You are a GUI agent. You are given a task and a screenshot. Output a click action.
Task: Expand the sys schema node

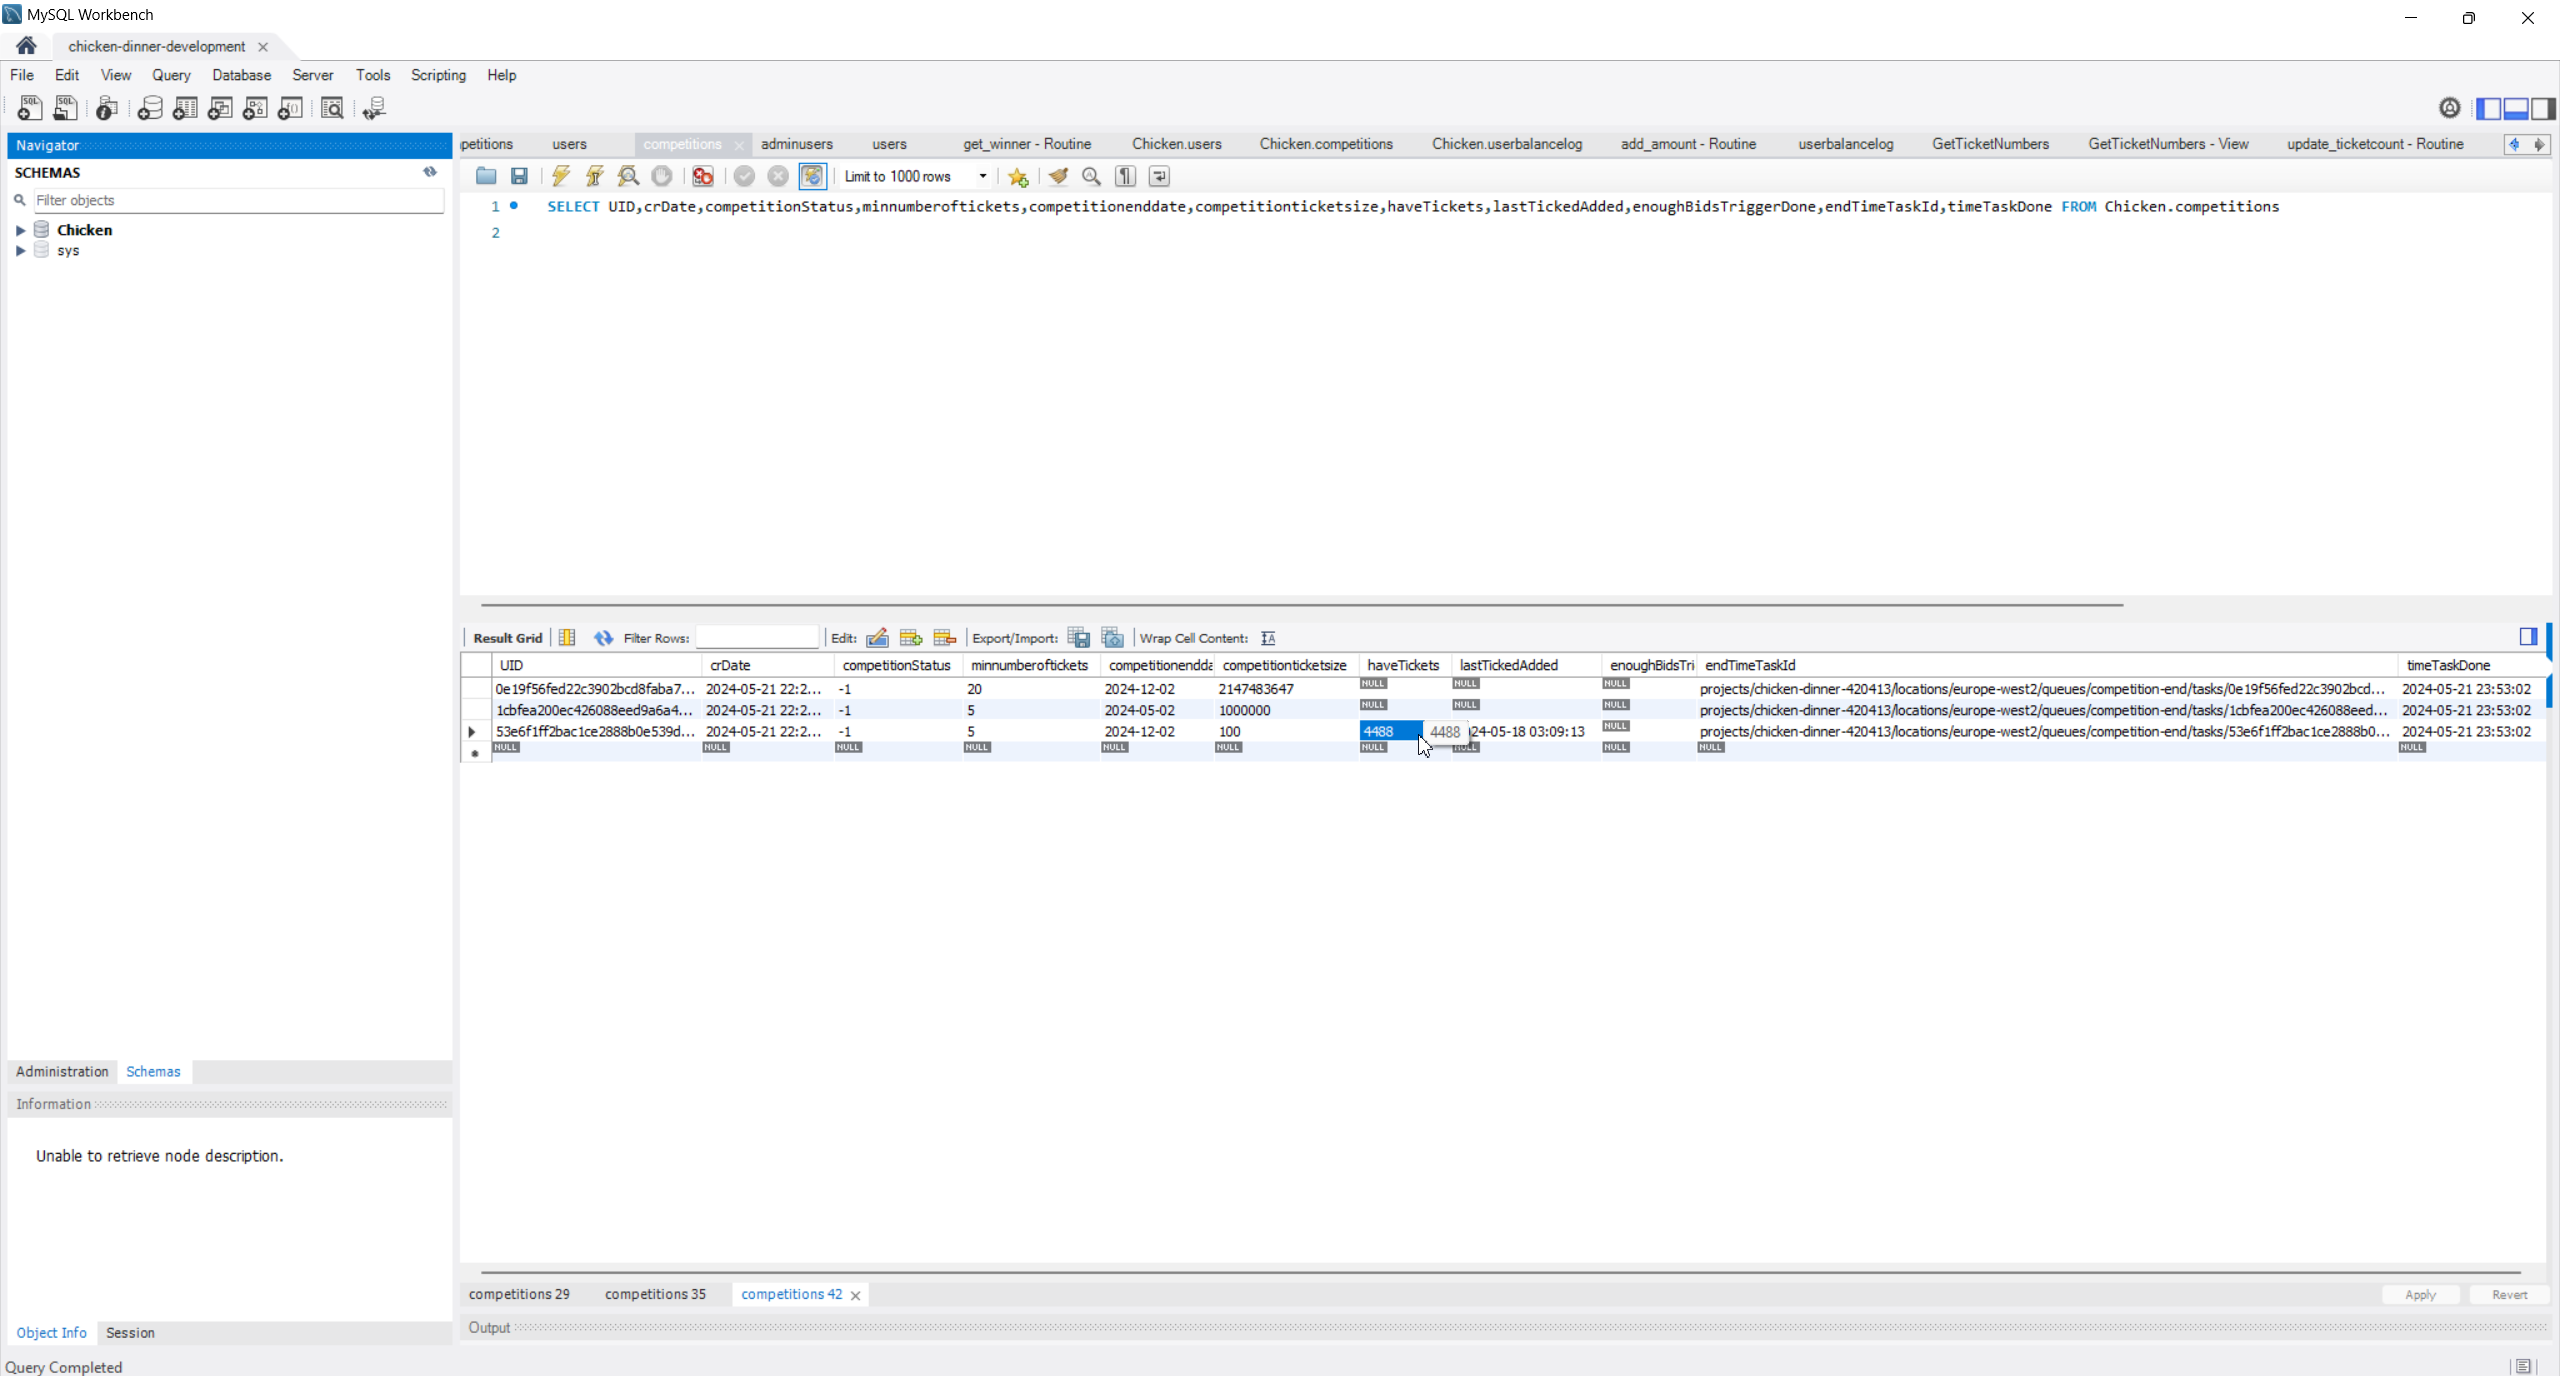click(x=20, y=251)
